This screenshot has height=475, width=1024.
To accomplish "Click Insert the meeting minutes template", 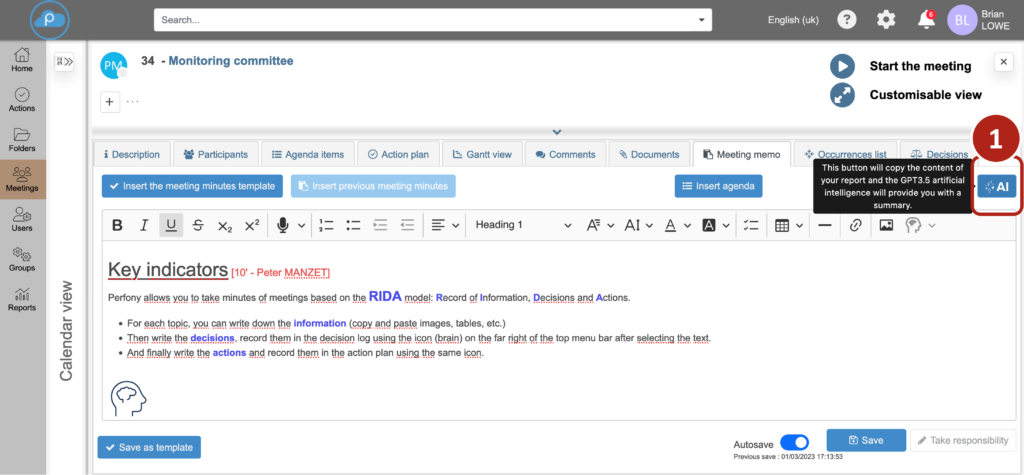I will (192, 186).
